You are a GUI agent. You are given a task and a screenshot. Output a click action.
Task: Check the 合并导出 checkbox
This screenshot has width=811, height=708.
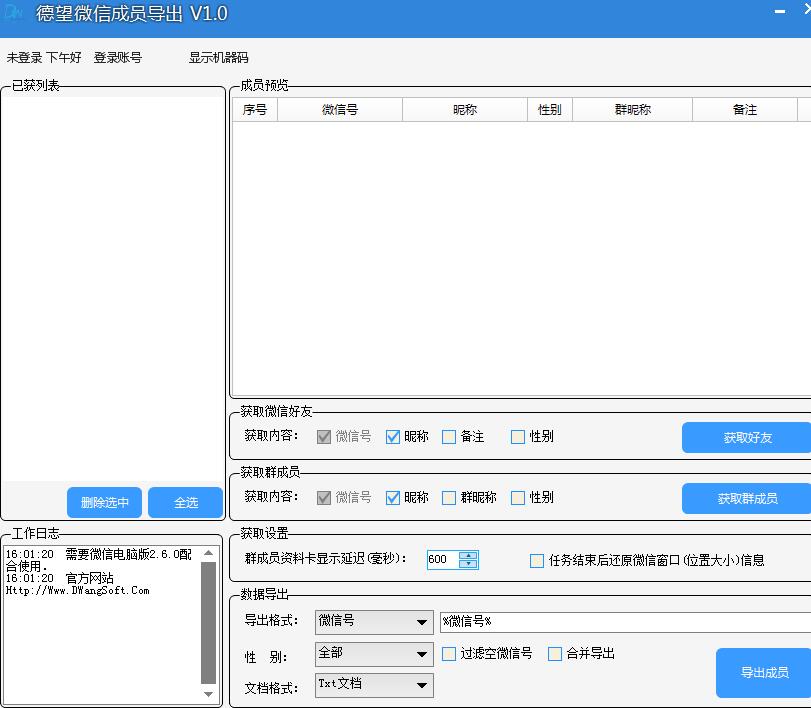(554, 653)
